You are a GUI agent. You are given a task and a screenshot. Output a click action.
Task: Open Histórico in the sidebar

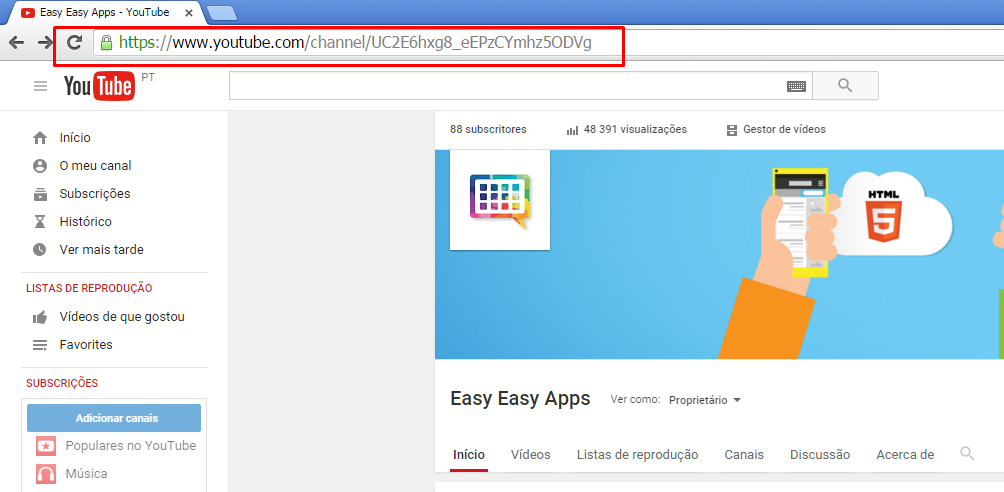pyautogui.click(x=85, y=222)
